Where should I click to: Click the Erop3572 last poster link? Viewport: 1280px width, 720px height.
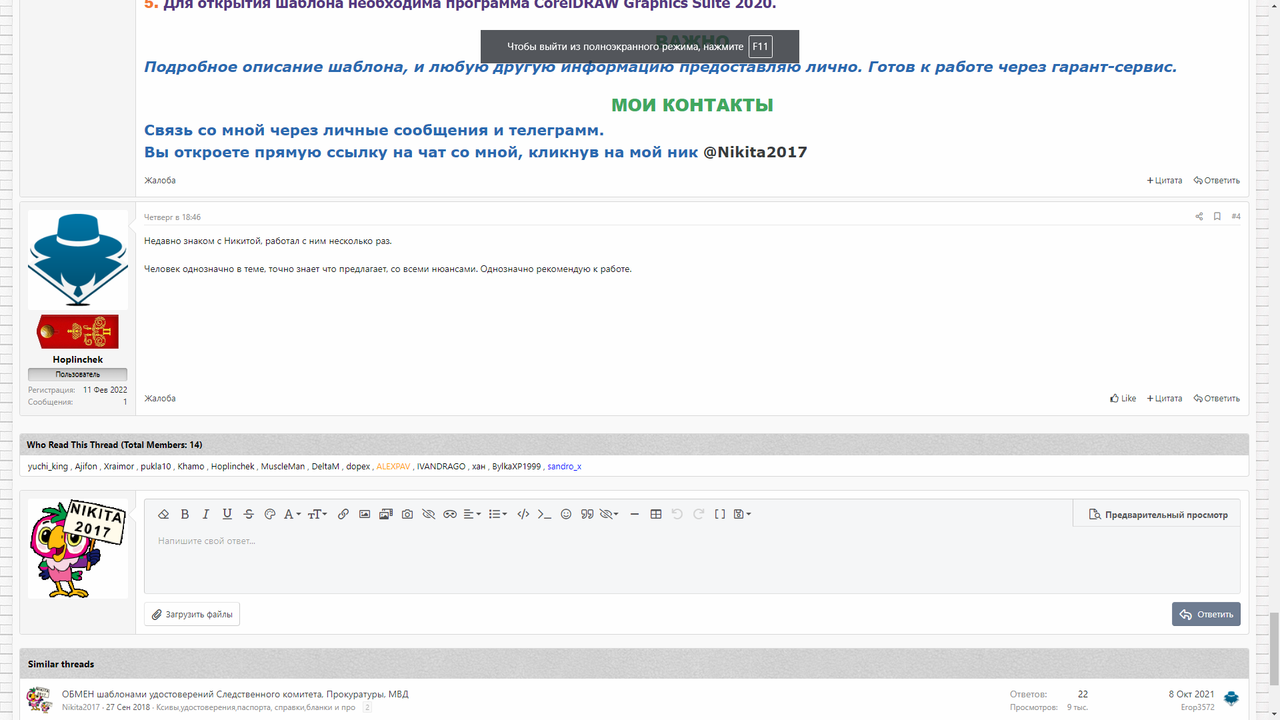point(1197,707)
